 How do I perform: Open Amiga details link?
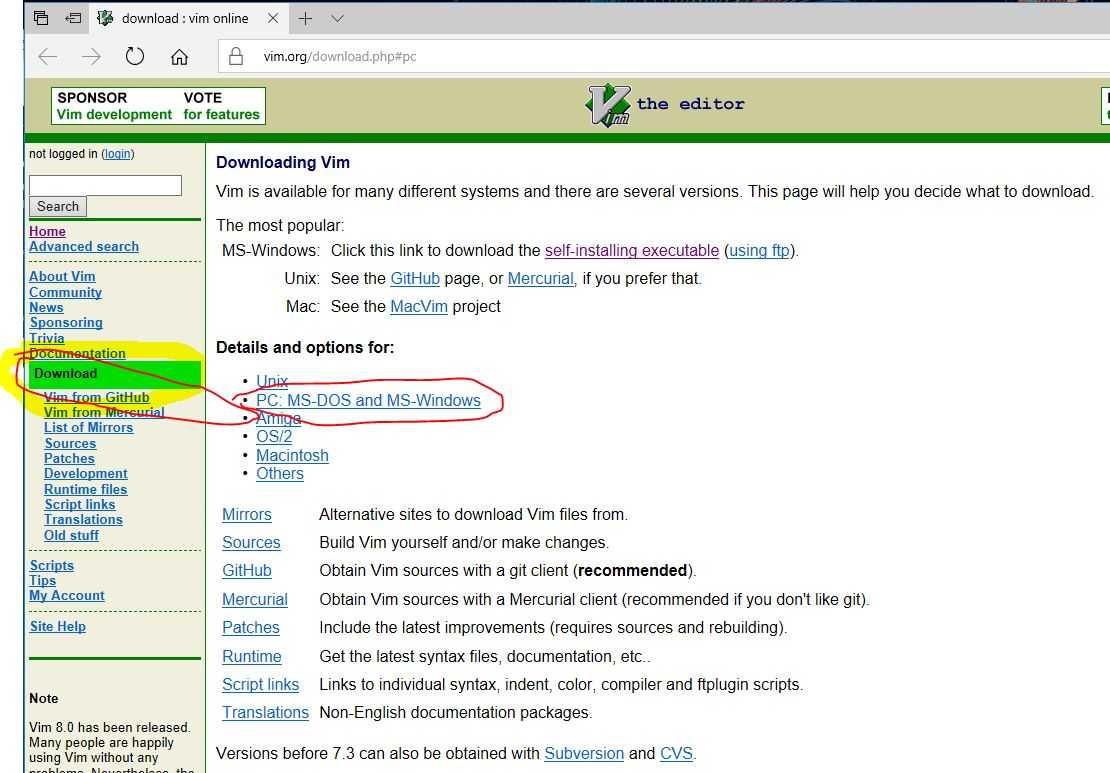coord(278,418)
